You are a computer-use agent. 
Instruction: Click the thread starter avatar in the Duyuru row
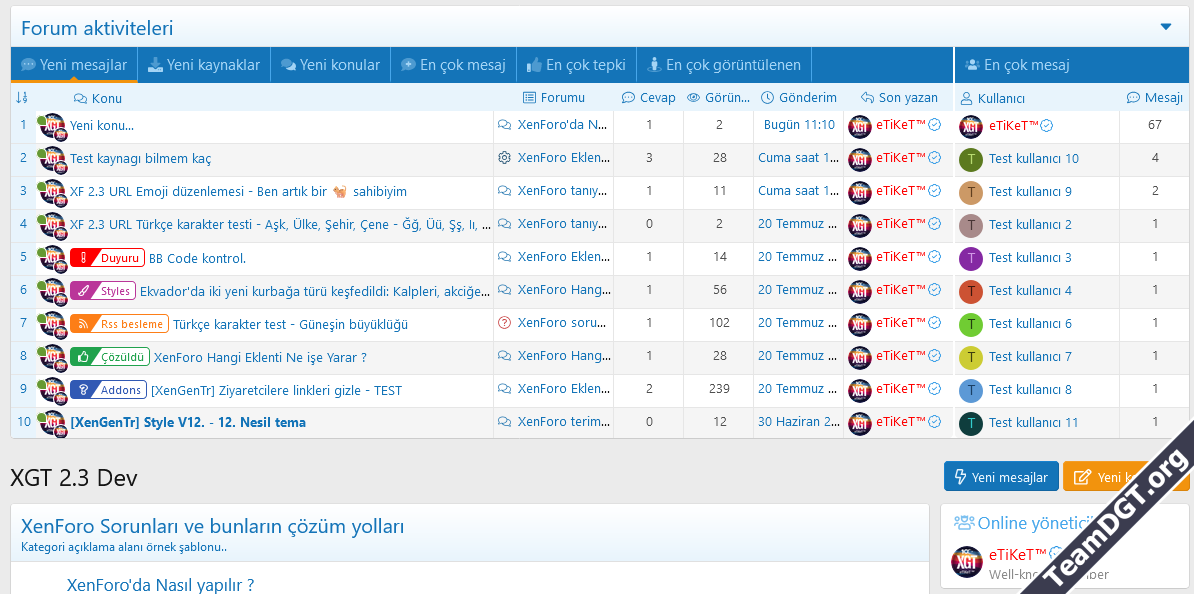53,258
